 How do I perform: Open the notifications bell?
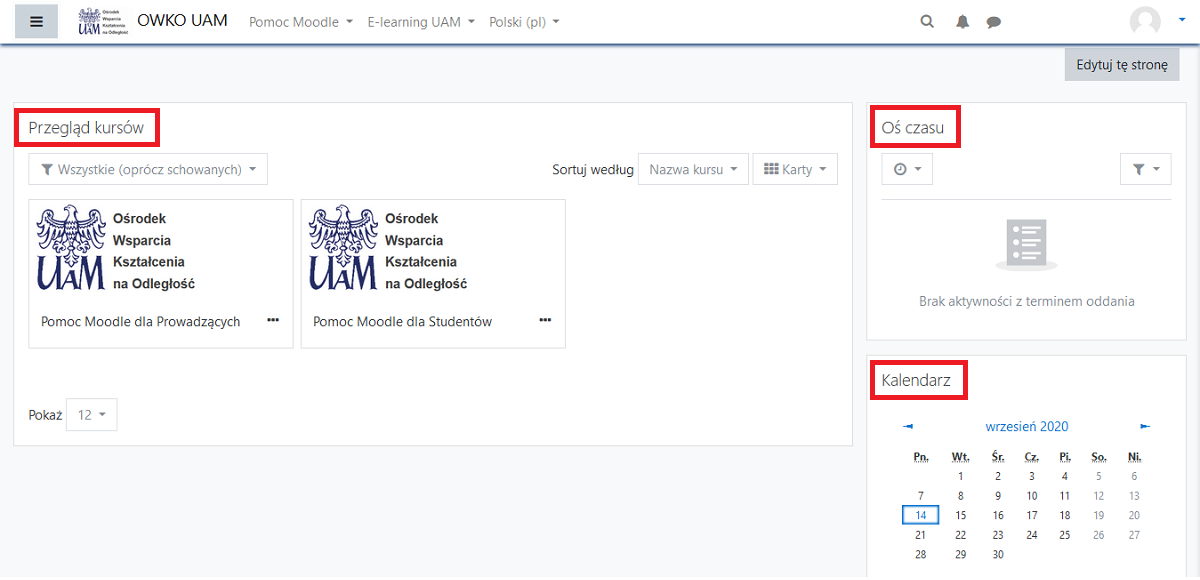coord(961,20)
